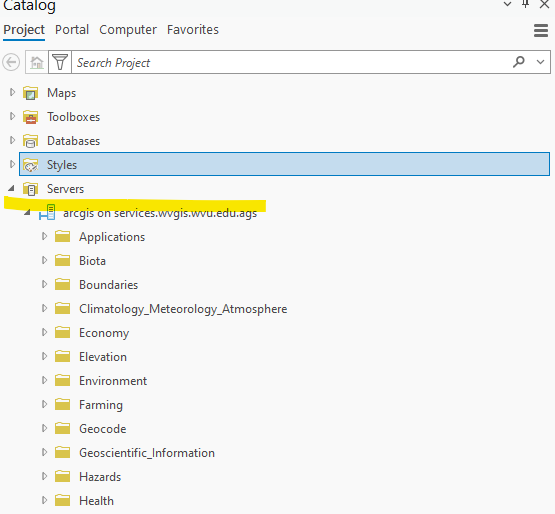Switch to the Favorites tab

[x=193, y=30]
